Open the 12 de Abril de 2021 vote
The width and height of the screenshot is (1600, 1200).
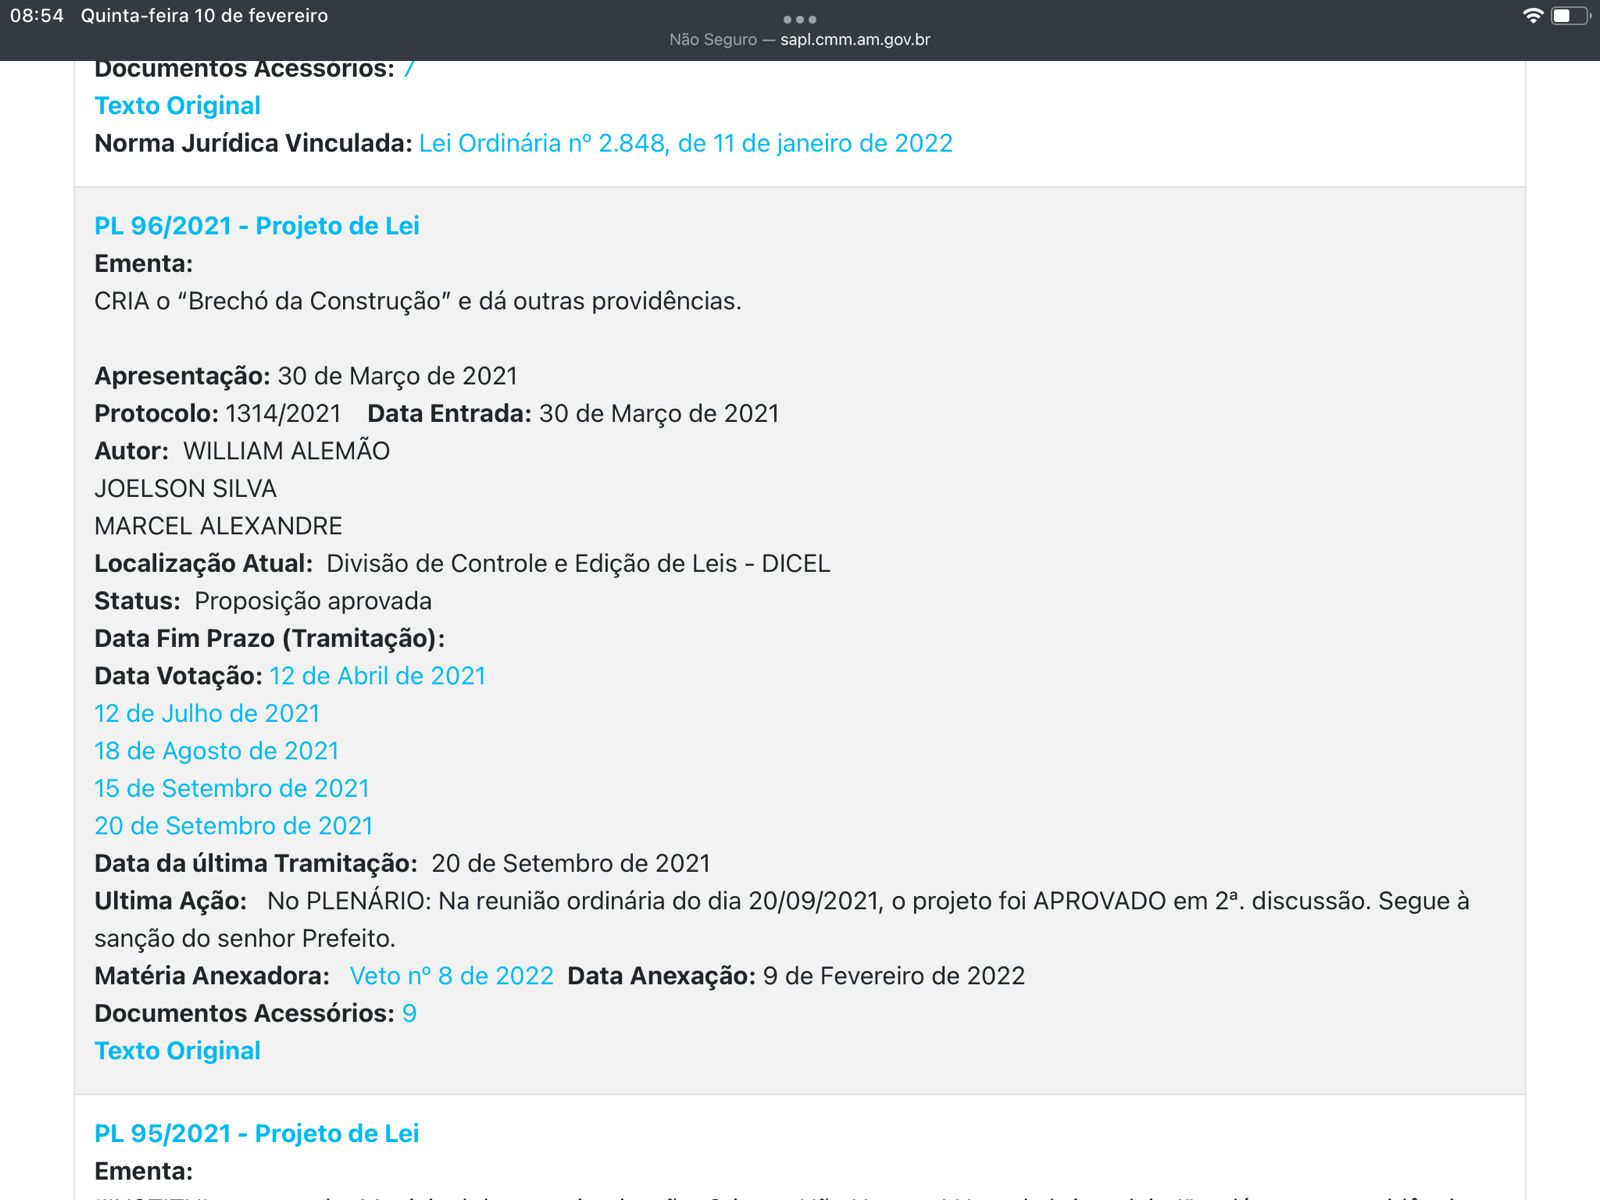click(377, 676)
